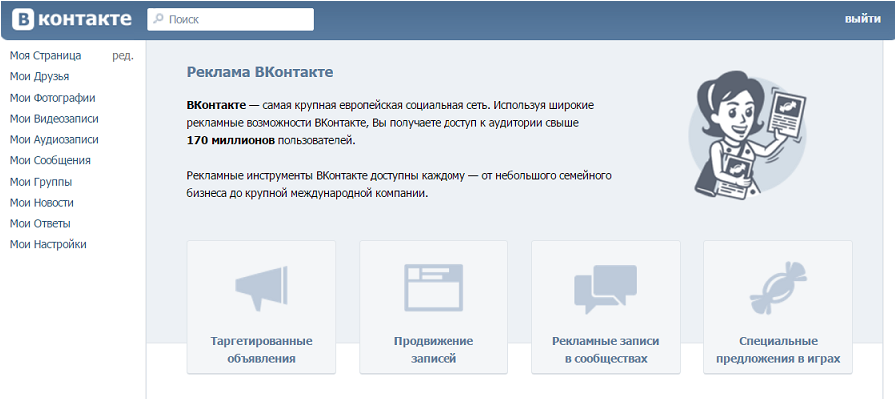Click the bold 170 миллионов text
The width and height of the screenshot is (895, 399).
click(x=231, y=140)
